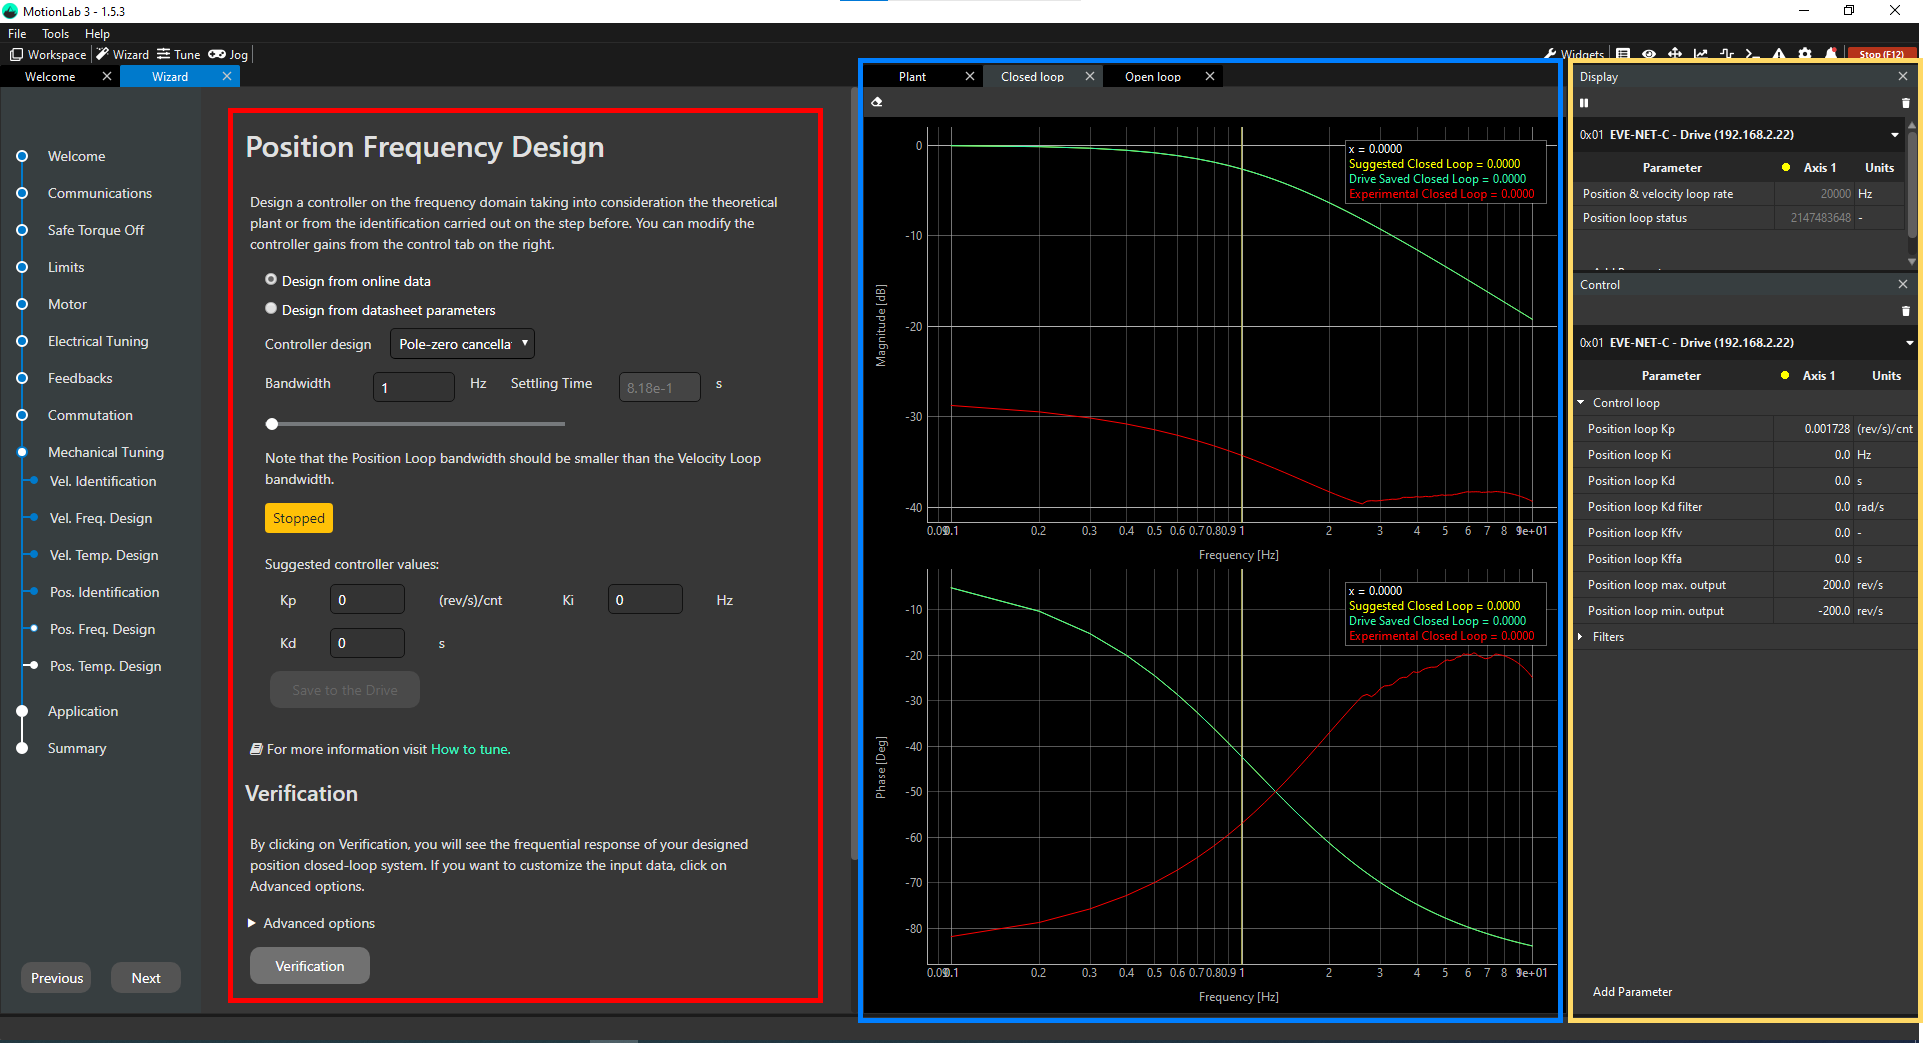
Task: Follow the How to tune link
Action: [470, 749]
